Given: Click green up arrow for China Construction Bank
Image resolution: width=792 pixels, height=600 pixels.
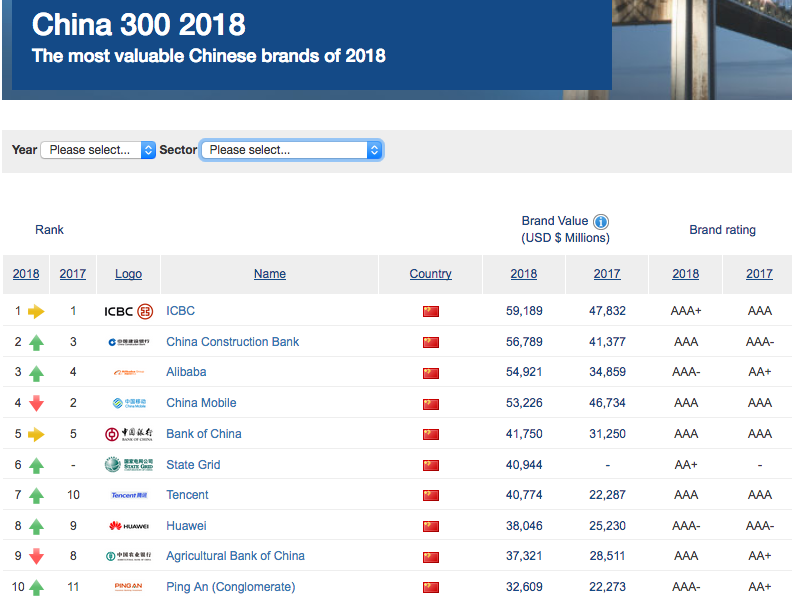Looking at the screenshot, I should point(36,343).
